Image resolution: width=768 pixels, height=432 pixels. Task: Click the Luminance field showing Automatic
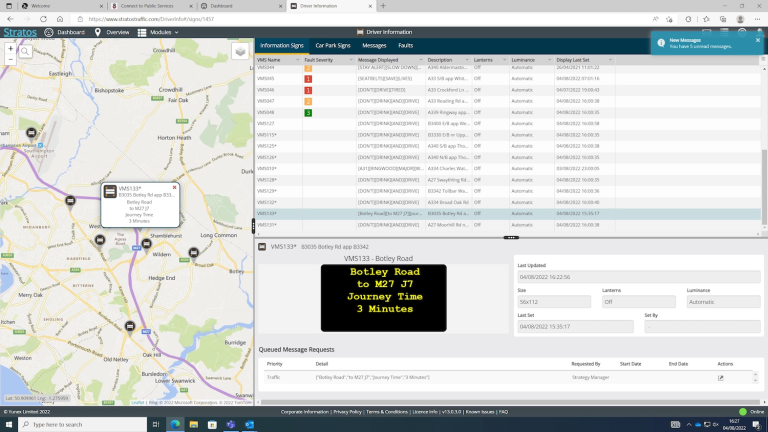pyautogui.click(x=723, y=302)
